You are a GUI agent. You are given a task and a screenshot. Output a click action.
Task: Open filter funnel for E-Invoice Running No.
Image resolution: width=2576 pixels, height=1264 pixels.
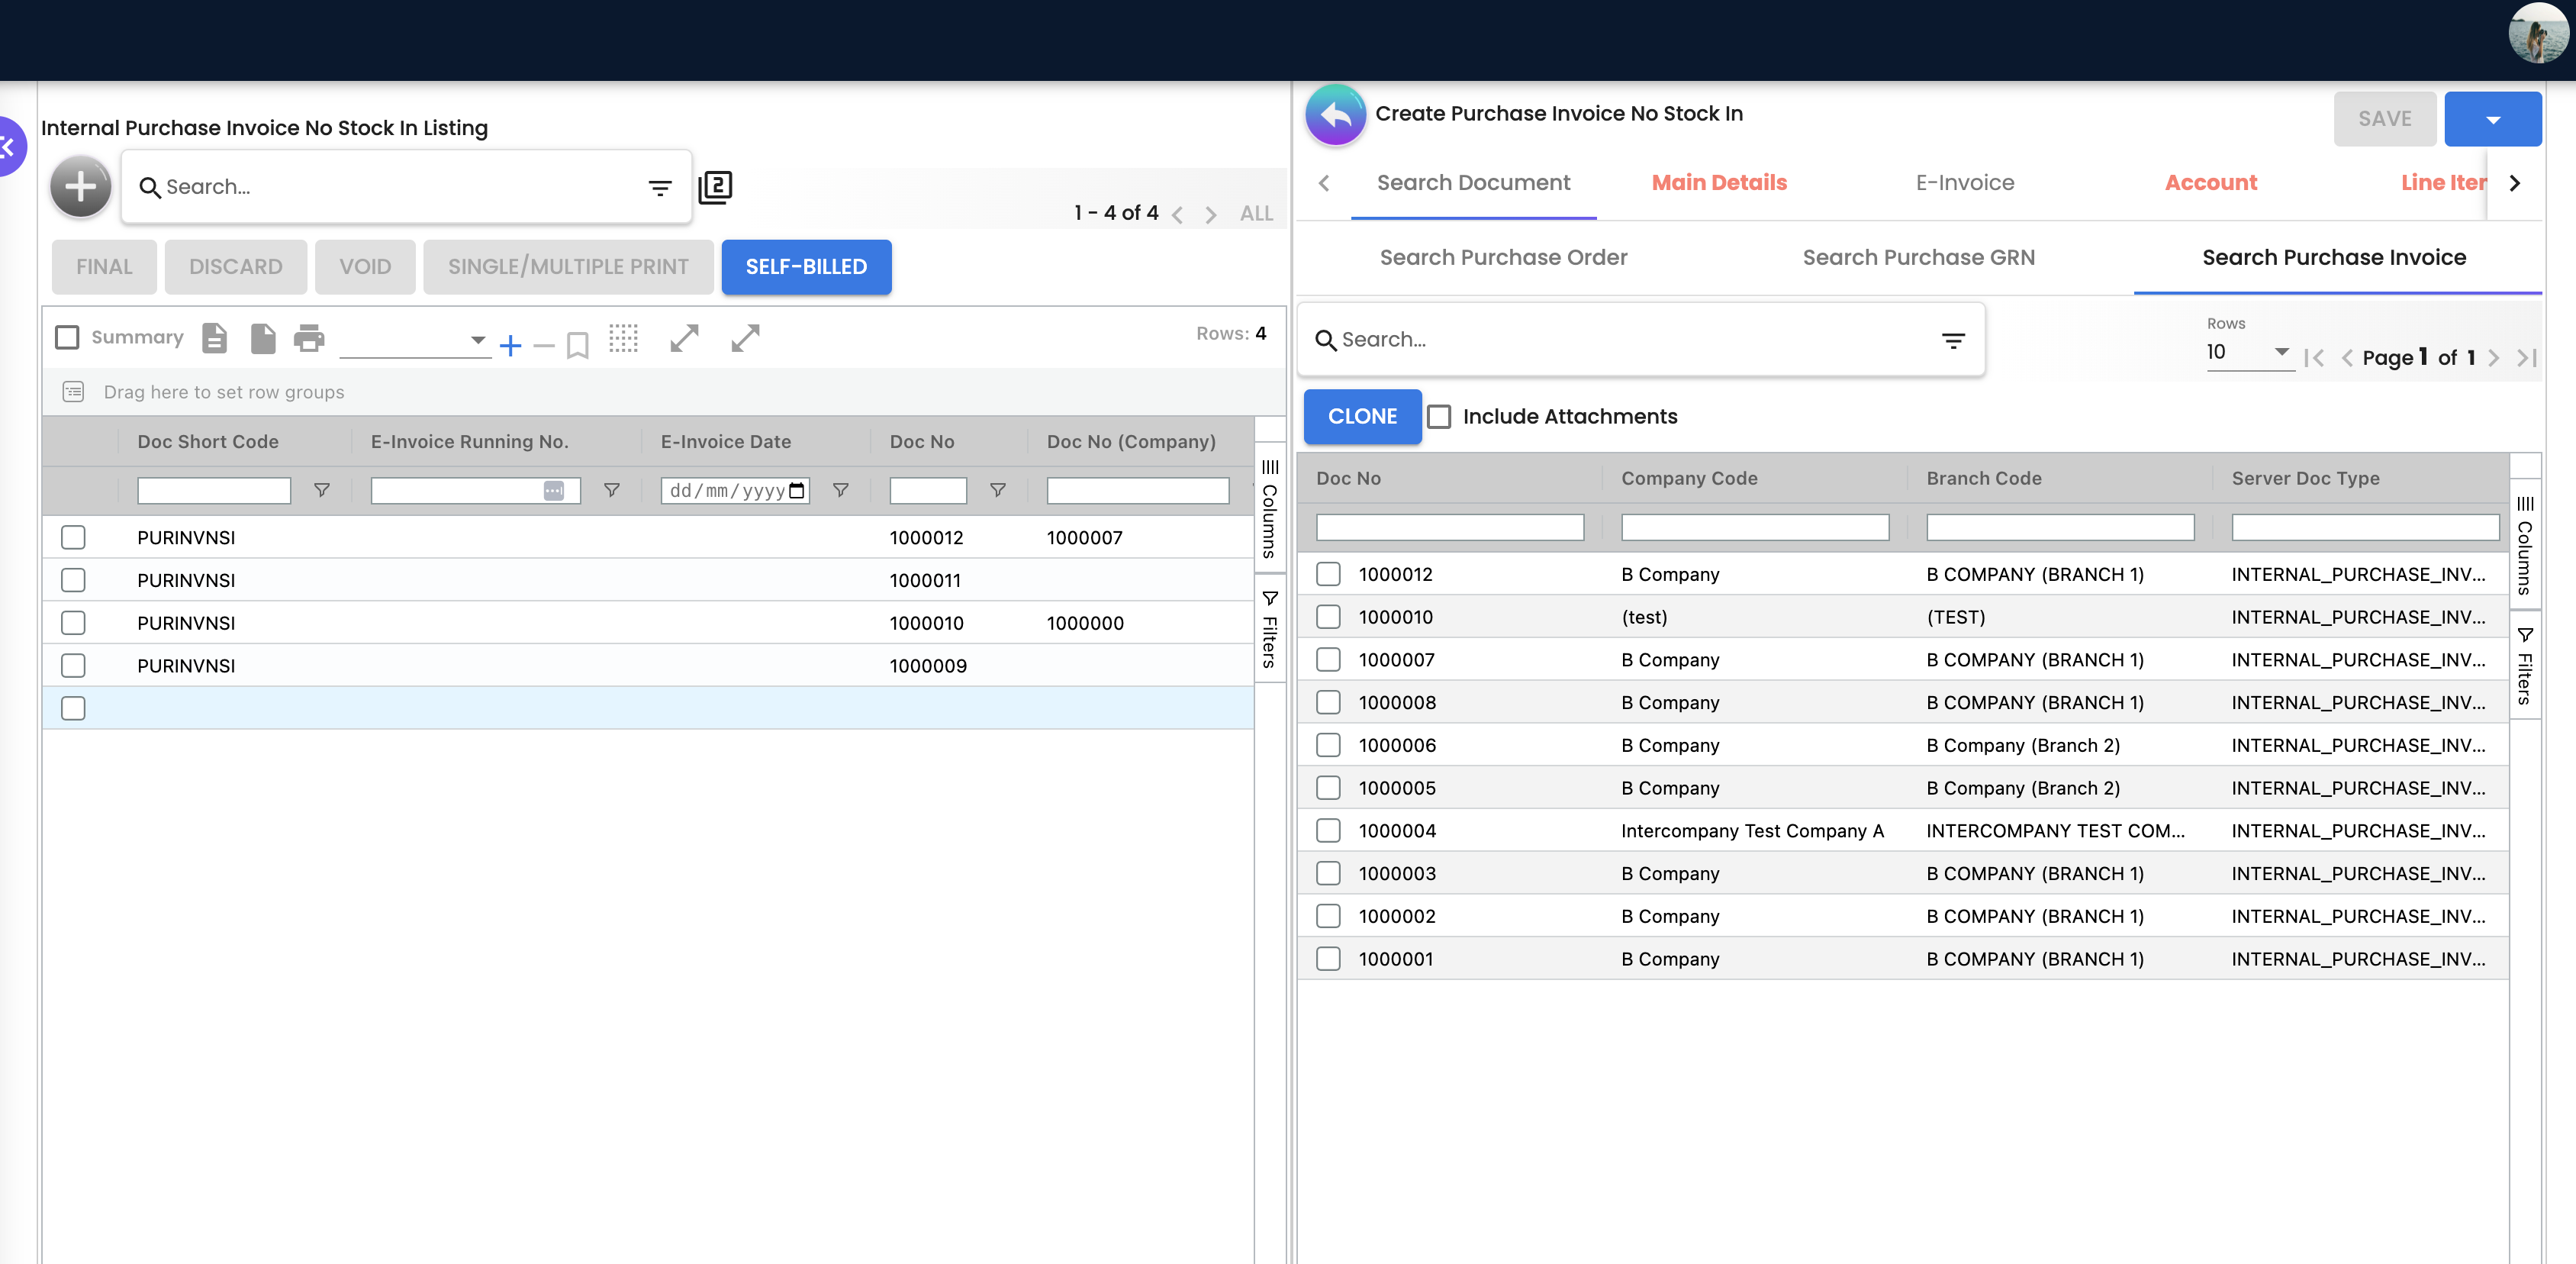tap(612, 490)
